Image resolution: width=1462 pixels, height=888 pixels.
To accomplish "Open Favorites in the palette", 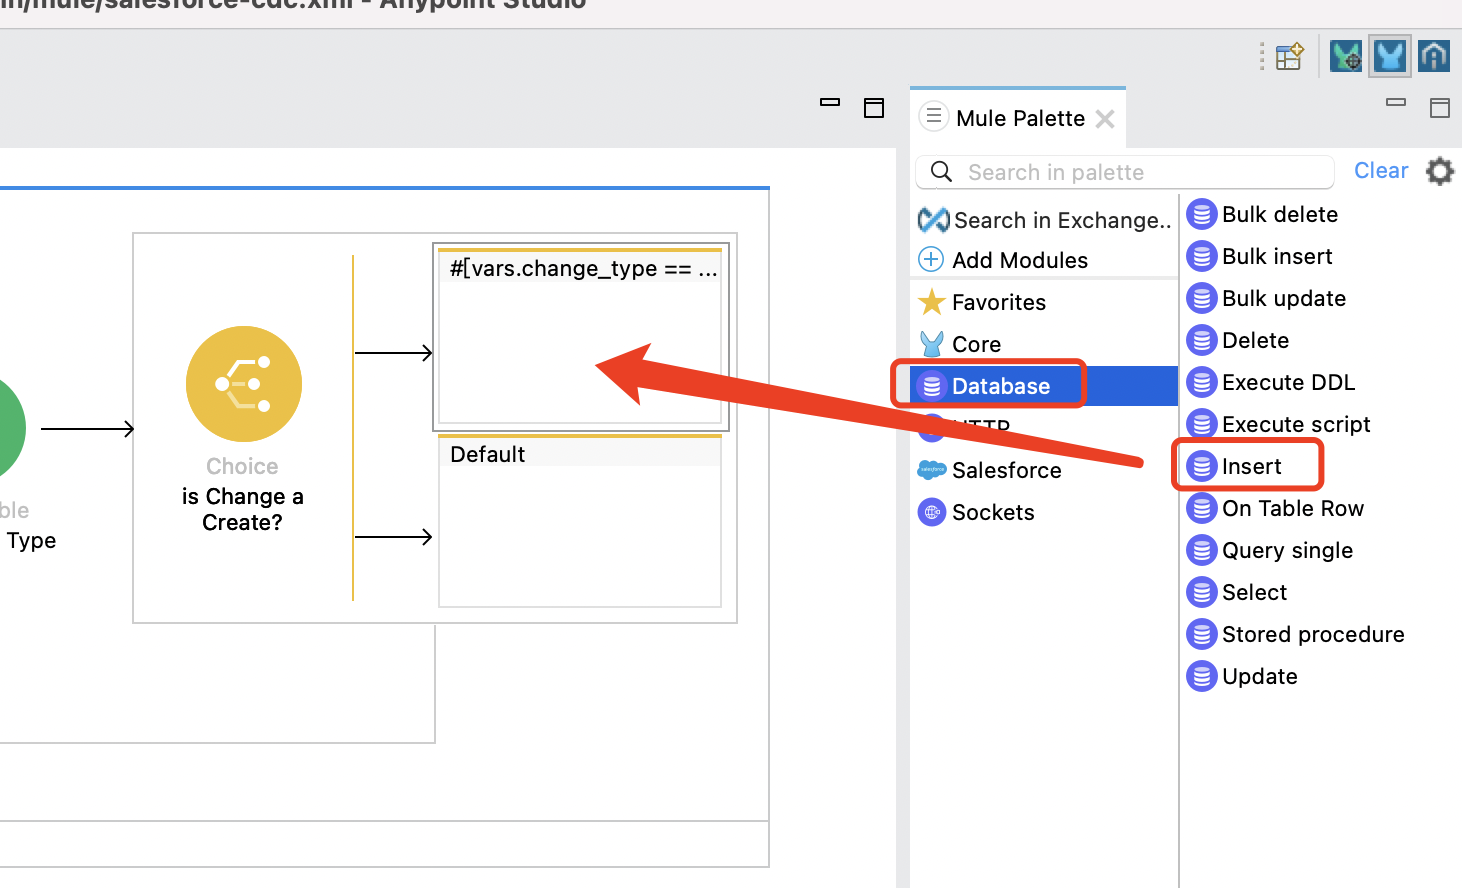I will click(982, 302).
